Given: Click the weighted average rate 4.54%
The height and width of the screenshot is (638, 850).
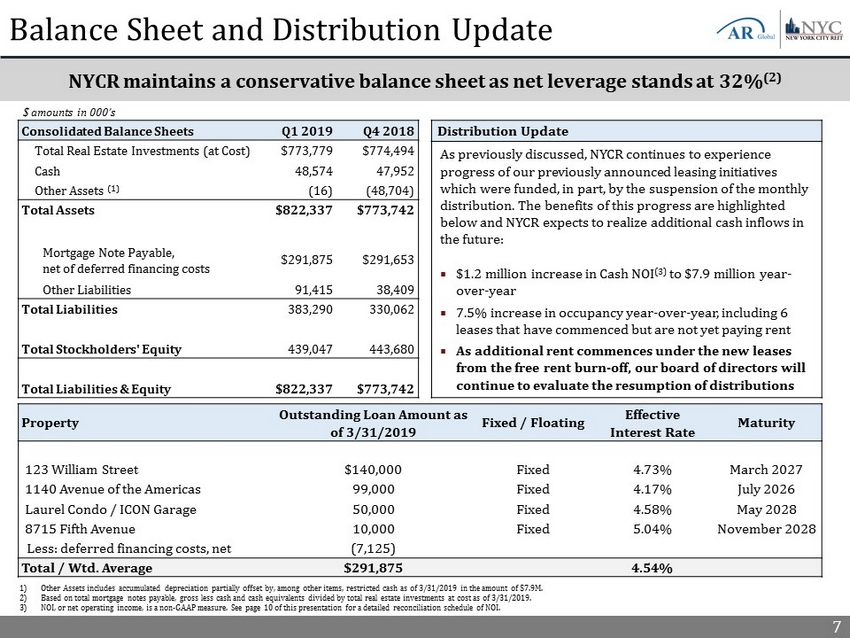Looking at the screenshot, I should (x=652, y=569).
